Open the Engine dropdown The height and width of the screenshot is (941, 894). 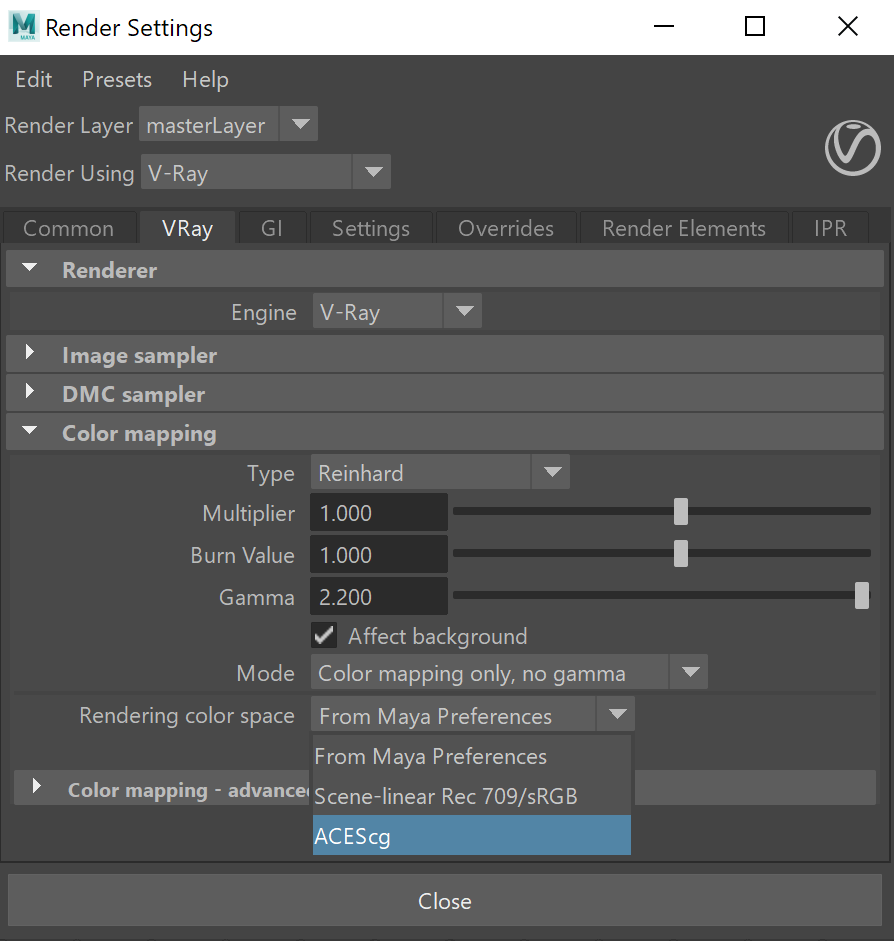click(397, 311)
